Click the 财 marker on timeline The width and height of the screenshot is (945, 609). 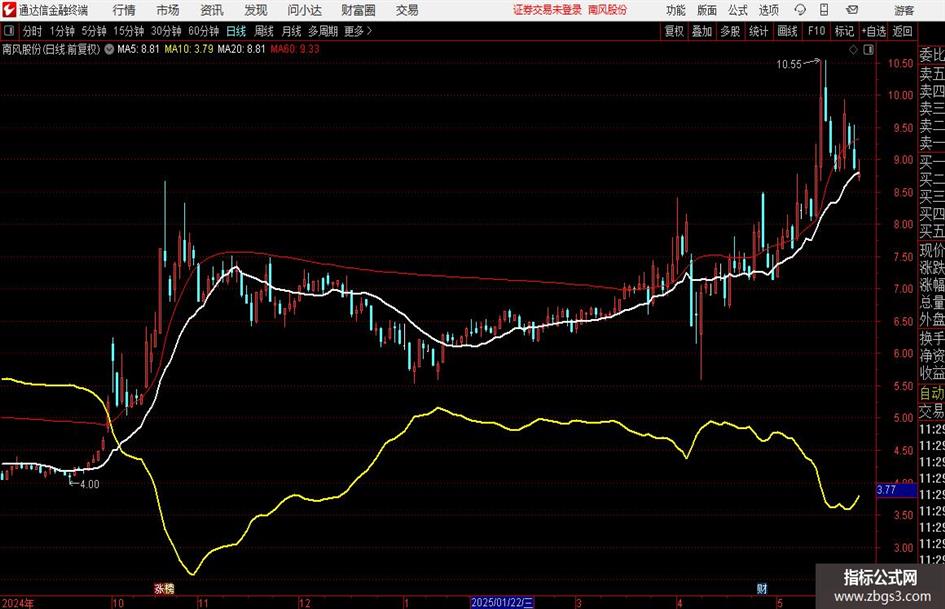(x=762, y=589)
